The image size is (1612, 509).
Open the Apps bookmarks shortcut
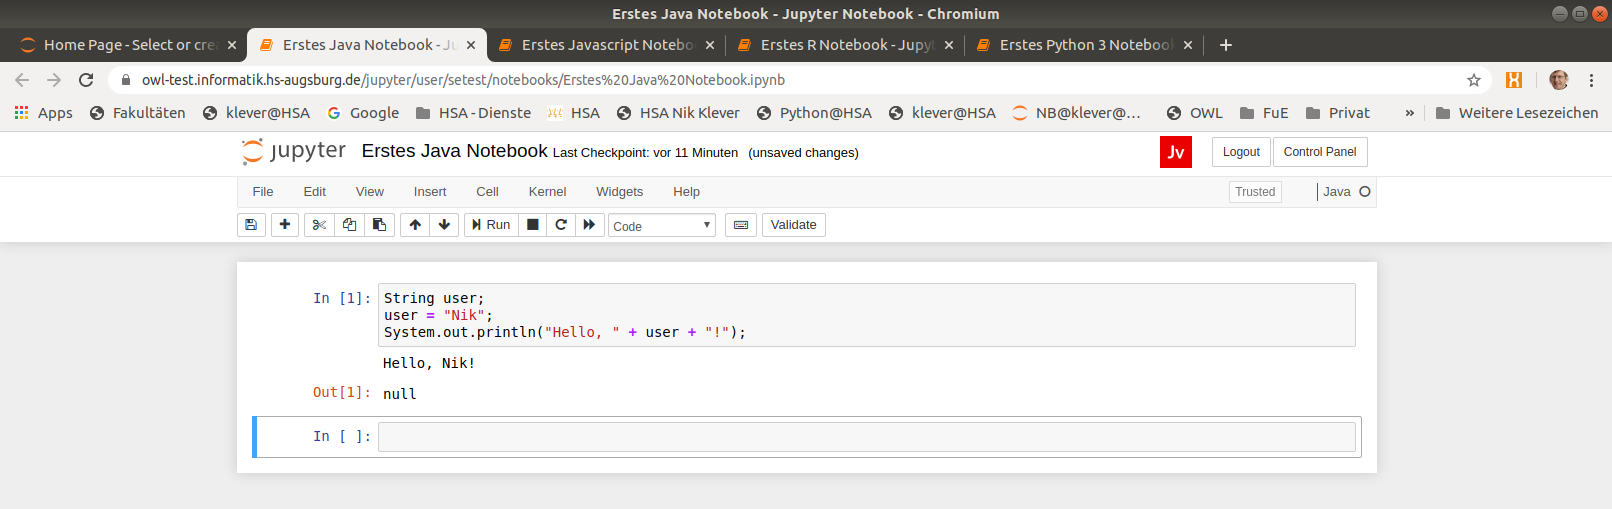coord(43,113)
